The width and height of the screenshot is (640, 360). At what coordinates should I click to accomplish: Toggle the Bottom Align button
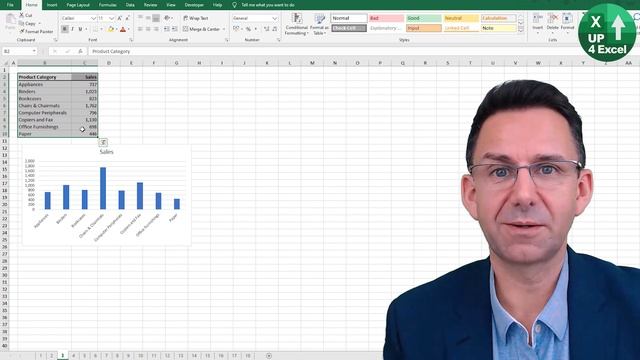click(156, 18)
